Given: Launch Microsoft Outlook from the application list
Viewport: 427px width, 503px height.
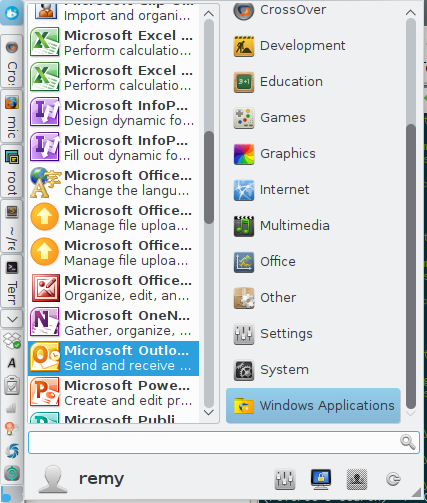Looking at the screenshot, I should [x=114, y=358].
